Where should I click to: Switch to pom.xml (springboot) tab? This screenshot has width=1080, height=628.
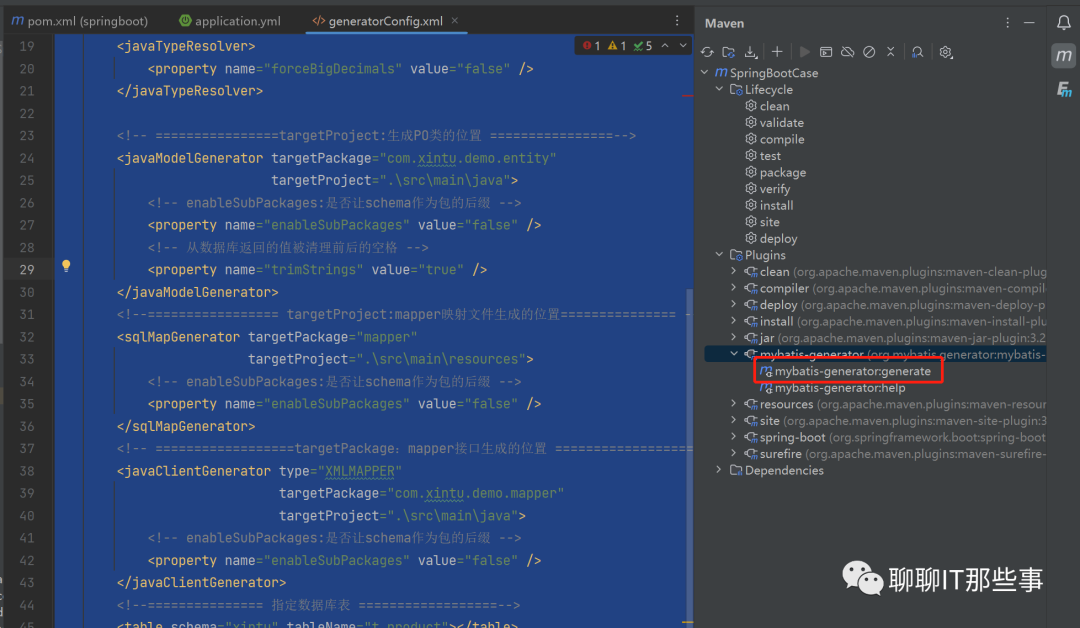pos(80,21)
